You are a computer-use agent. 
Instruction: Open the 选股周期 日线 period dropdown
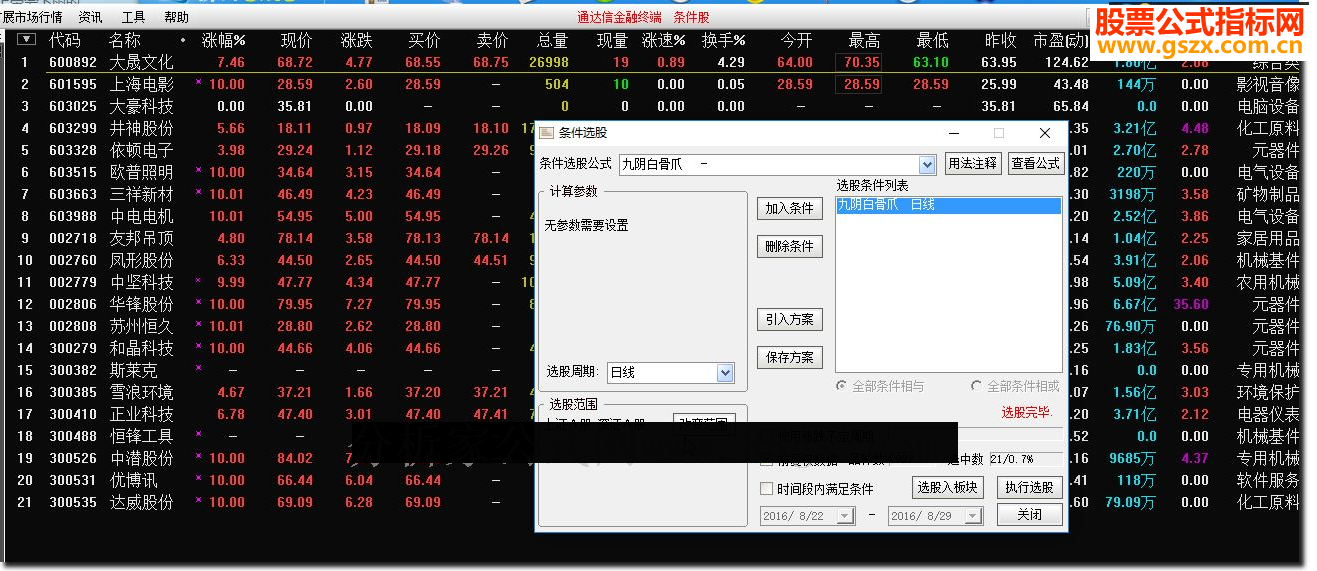tap(671, 372)
